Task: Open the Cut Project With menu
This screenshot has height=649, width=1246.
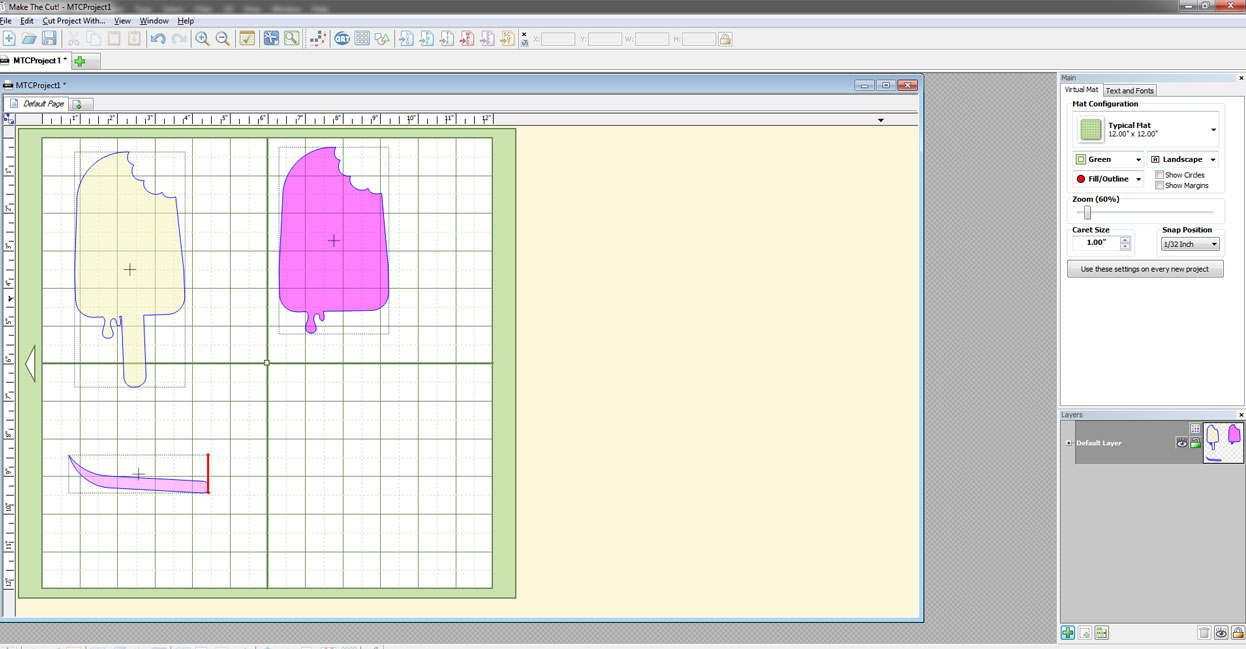Action: pos(73,21)
